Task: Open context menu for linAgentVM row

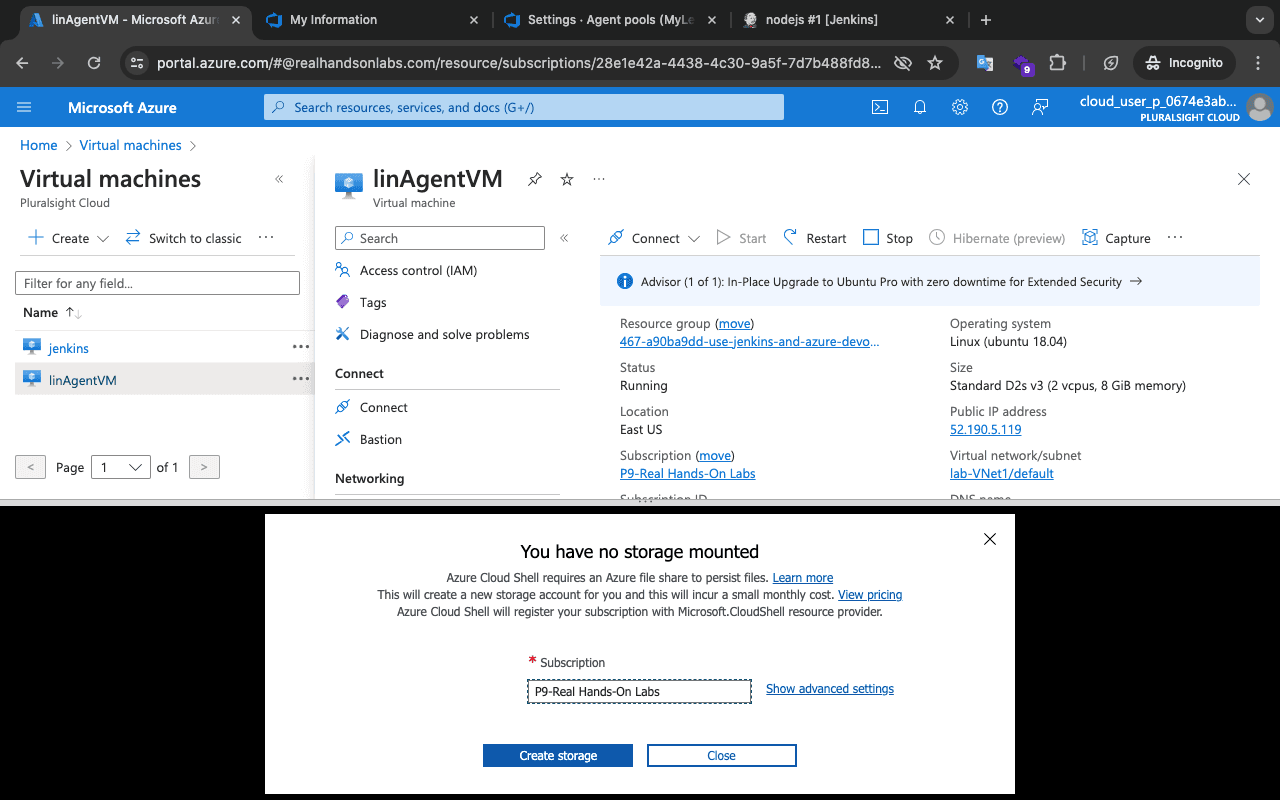Action: pos(300,379)
